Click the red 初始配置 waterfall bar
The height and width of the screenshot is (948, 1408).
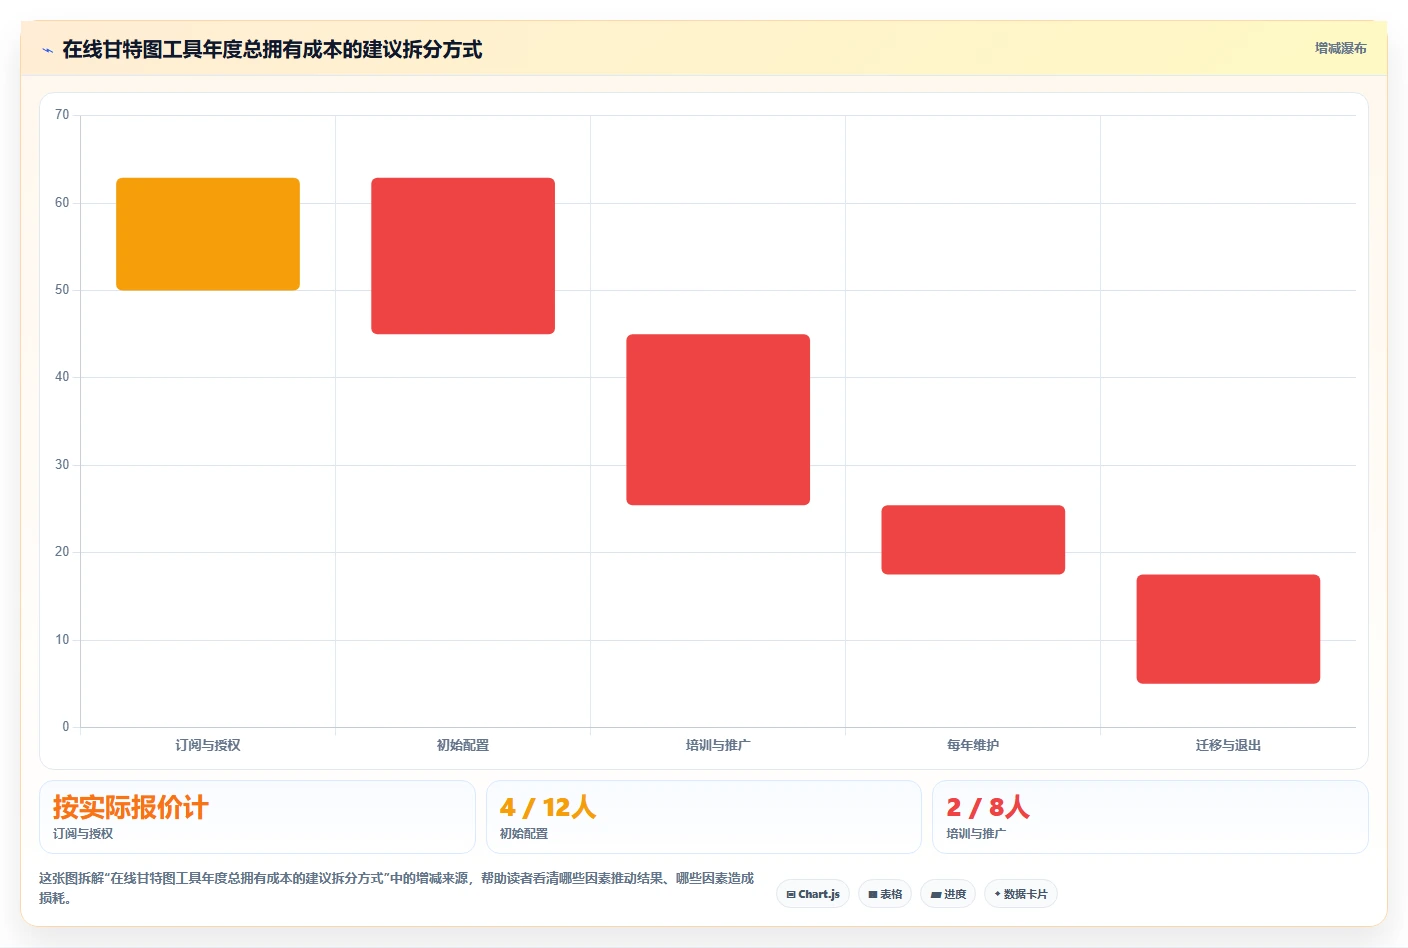click(463, 256)
